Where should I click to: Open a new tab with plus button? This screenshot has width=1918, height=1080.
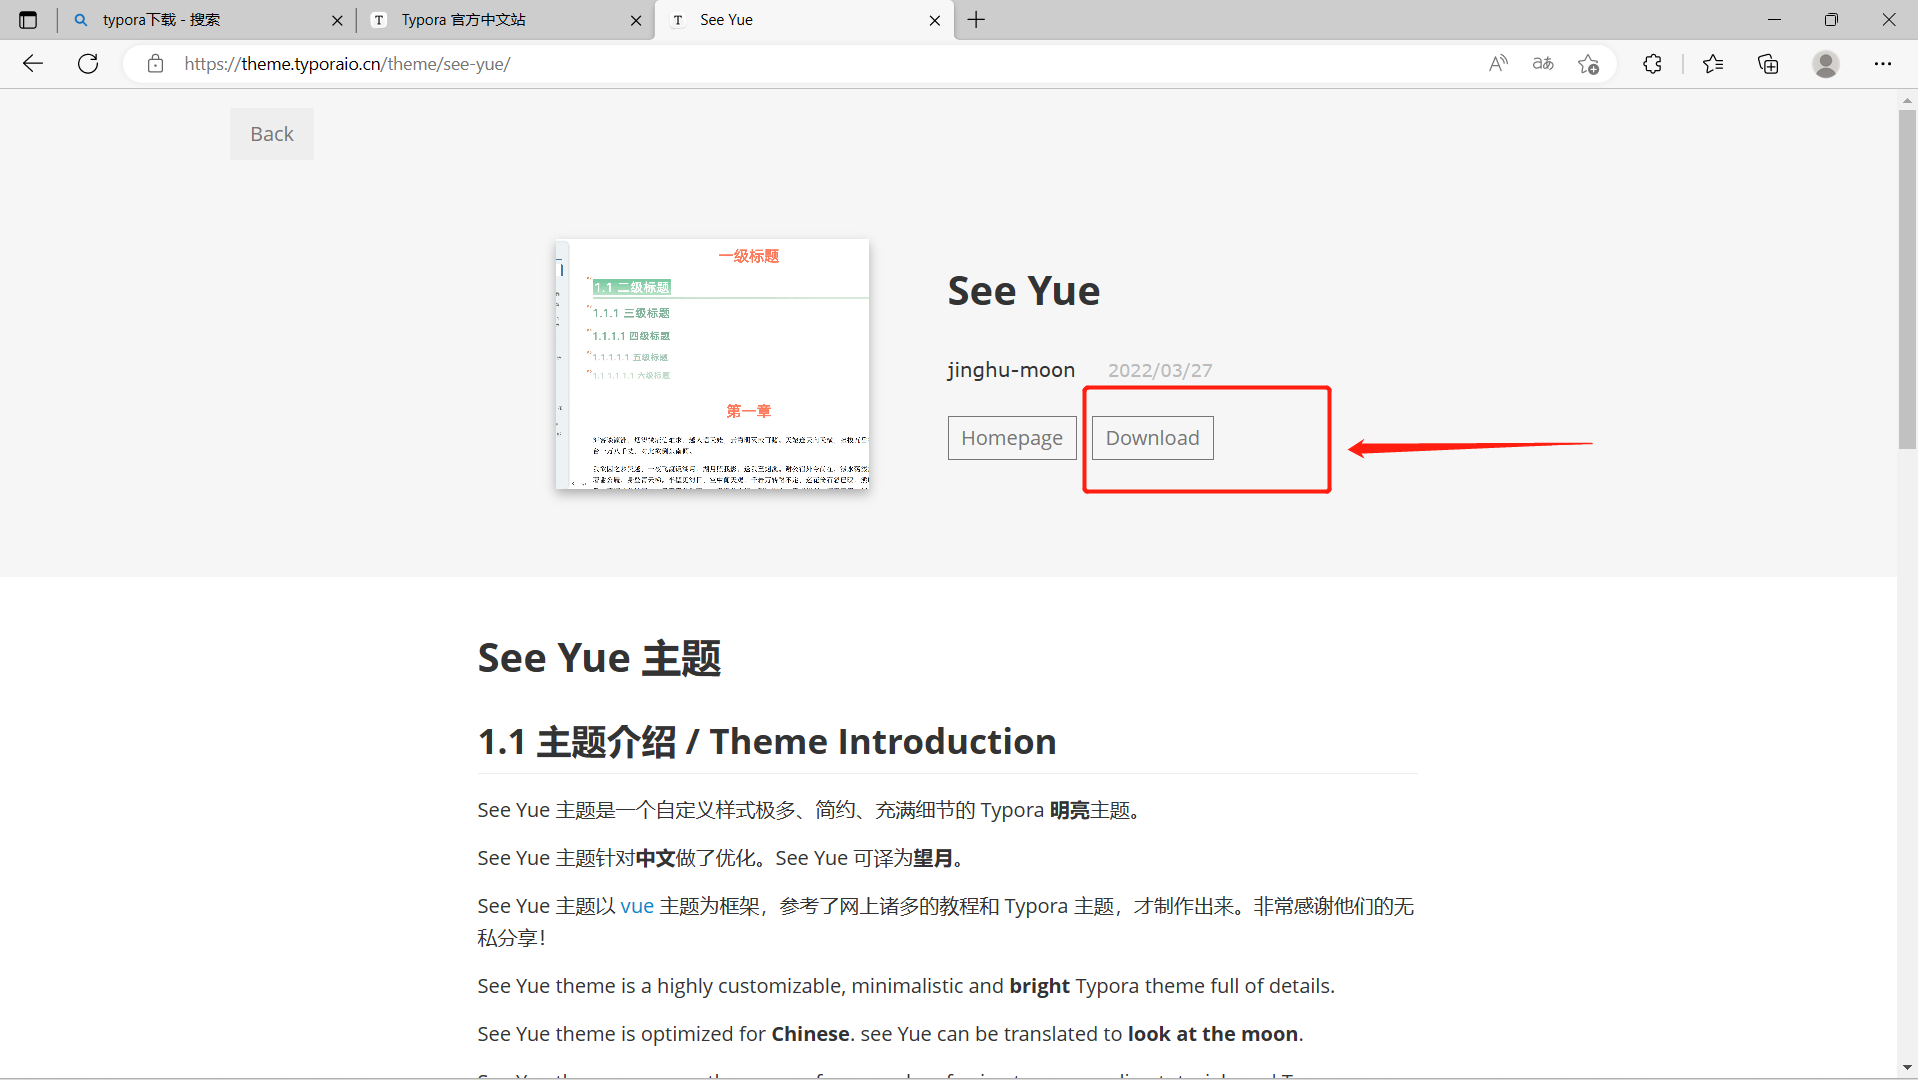(x=977, y=20)
